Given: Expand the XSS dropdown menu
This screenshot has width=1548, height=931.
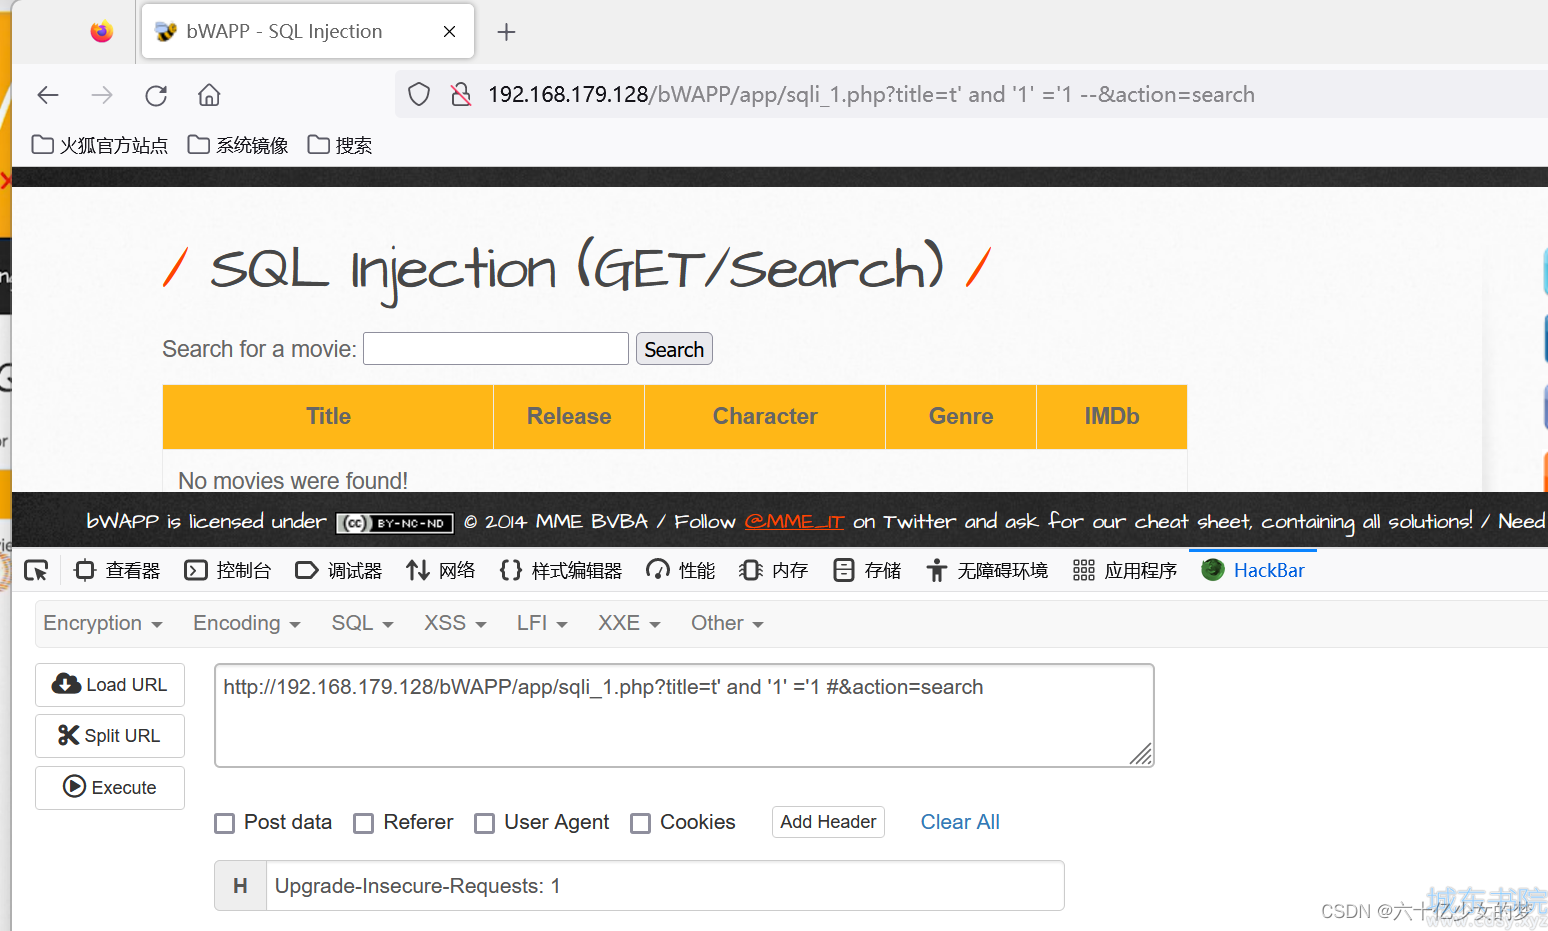Looking at the screenshot, I should (x=455, y=623).
